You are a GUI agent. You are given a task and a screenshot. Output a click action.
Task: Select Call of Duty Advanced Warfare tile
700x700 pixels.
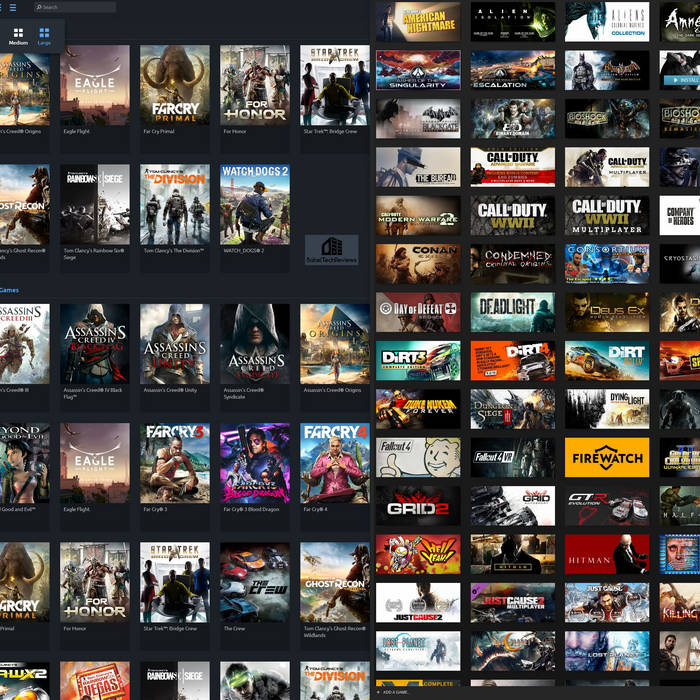click(x=512, y=167)
